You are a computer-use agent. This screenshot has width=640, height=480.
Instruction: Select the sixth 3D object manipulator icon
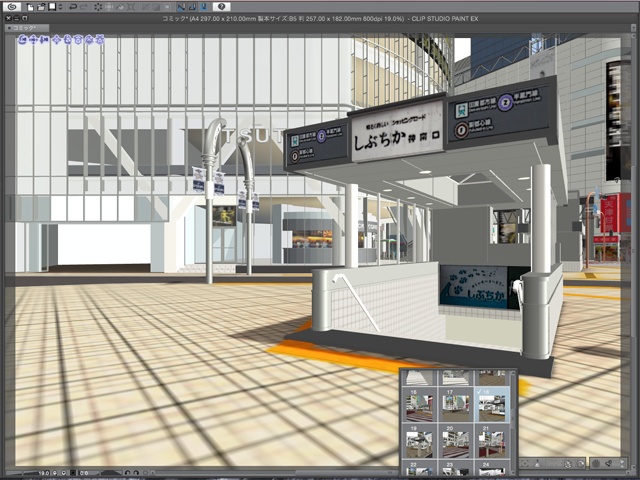78,40
